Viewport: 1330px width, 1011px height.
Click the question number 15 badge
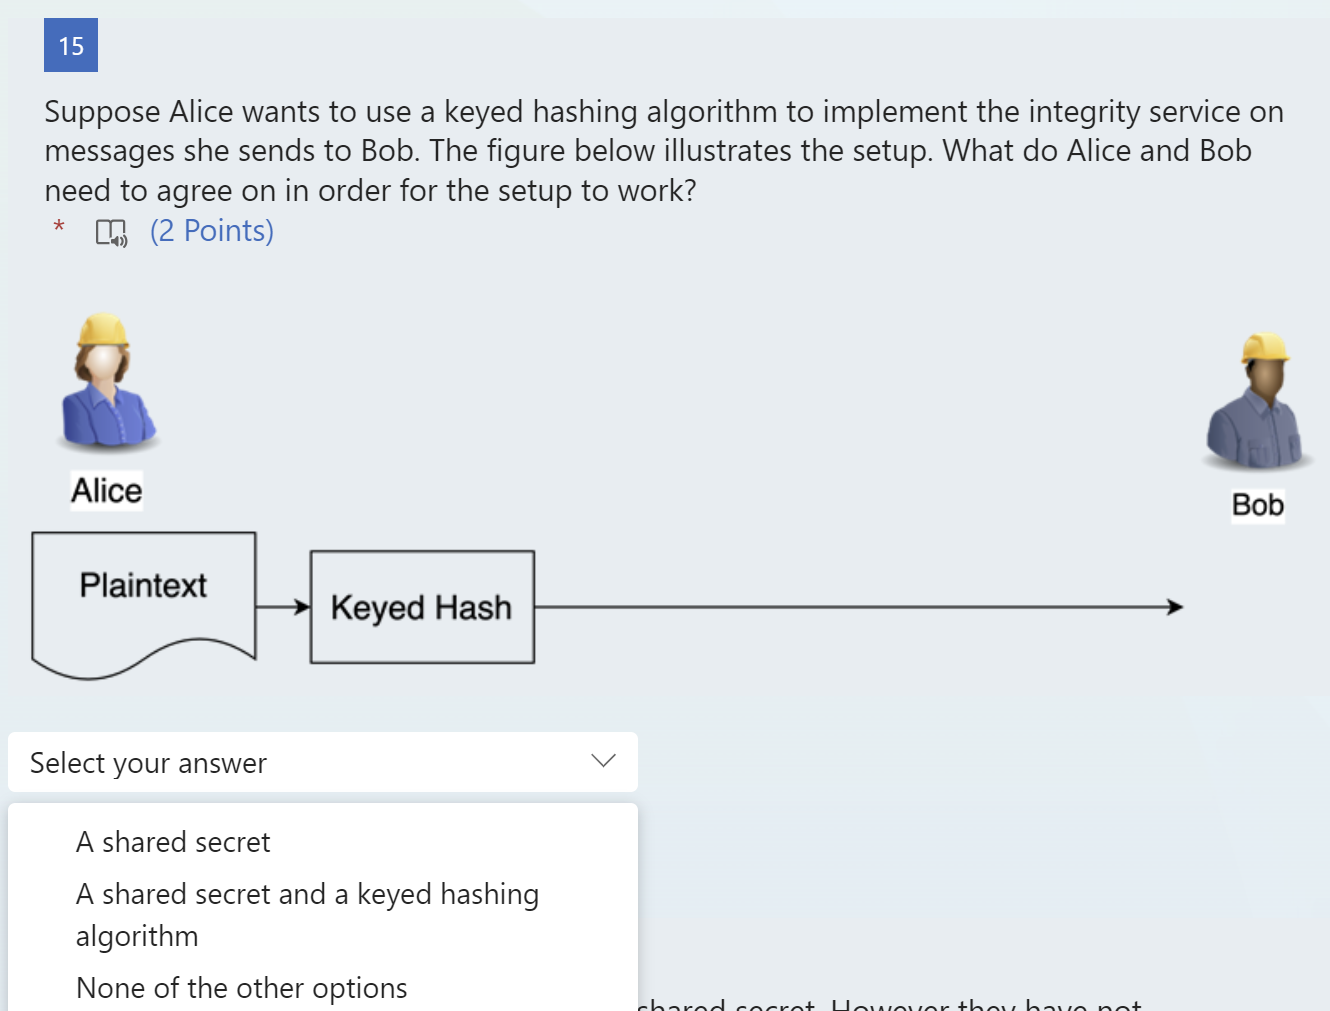point(71,46)
